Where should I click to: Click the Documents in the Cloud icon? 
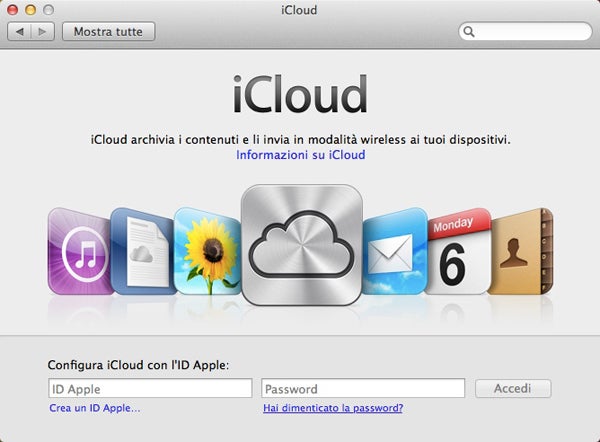coord(142,251)
